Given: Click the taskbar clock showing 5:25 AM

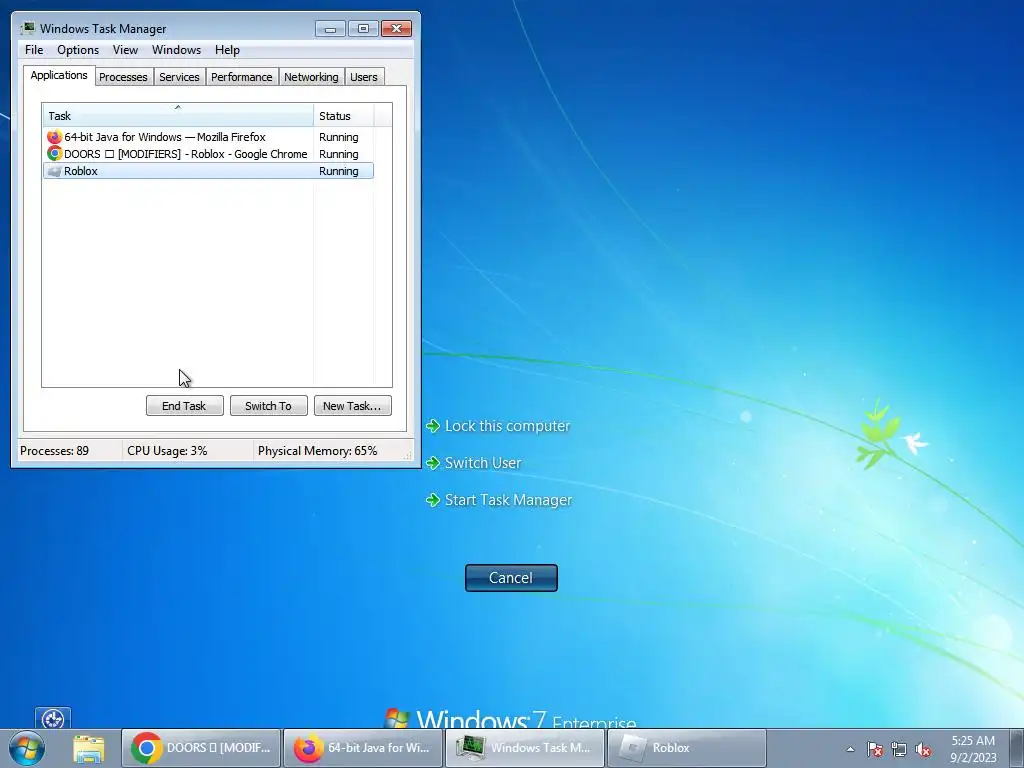Looking at the screenshot, I should pos(973,749).
